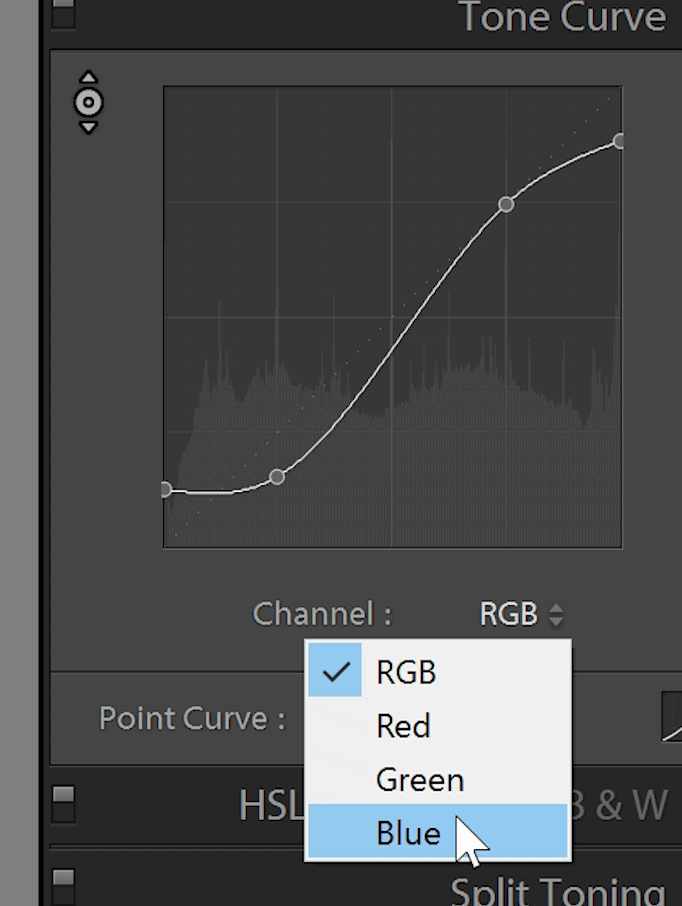Expand the Split Toning panel header
682x906 pixels.
[557, 890]
